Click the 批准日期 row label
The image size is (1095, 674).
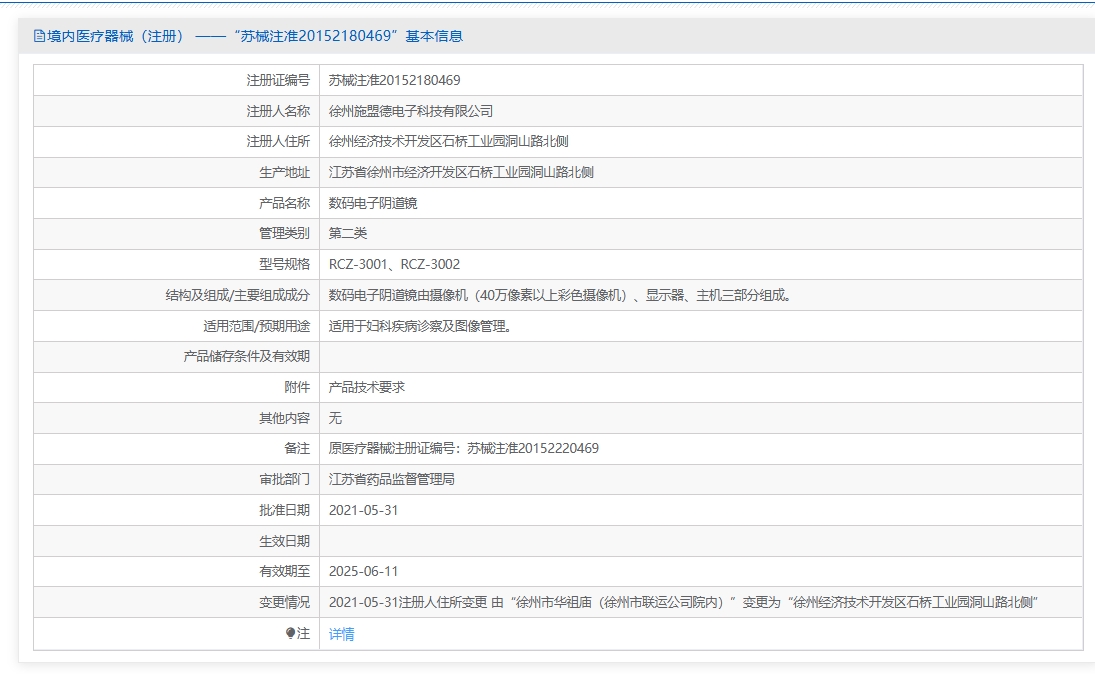pyautogui.click(x=284, y=510)
